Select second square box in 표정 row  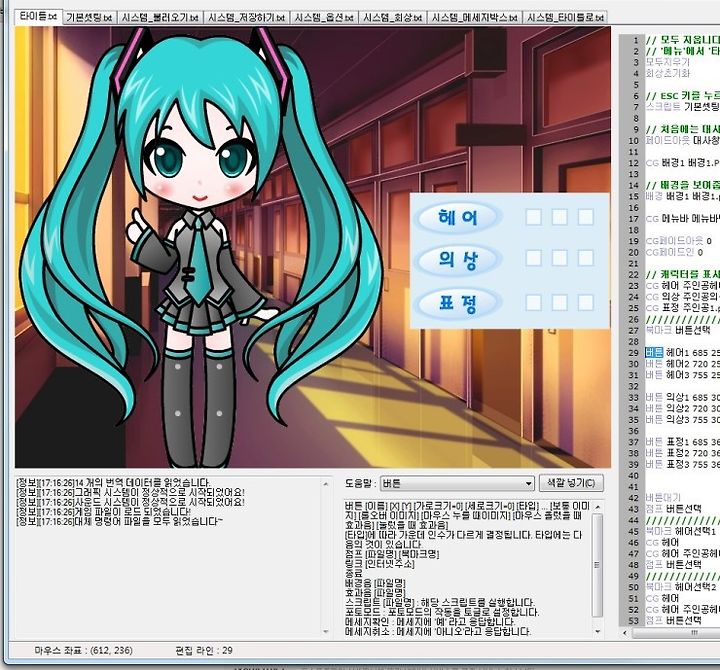pyautogui.click(x=559, y=303)
